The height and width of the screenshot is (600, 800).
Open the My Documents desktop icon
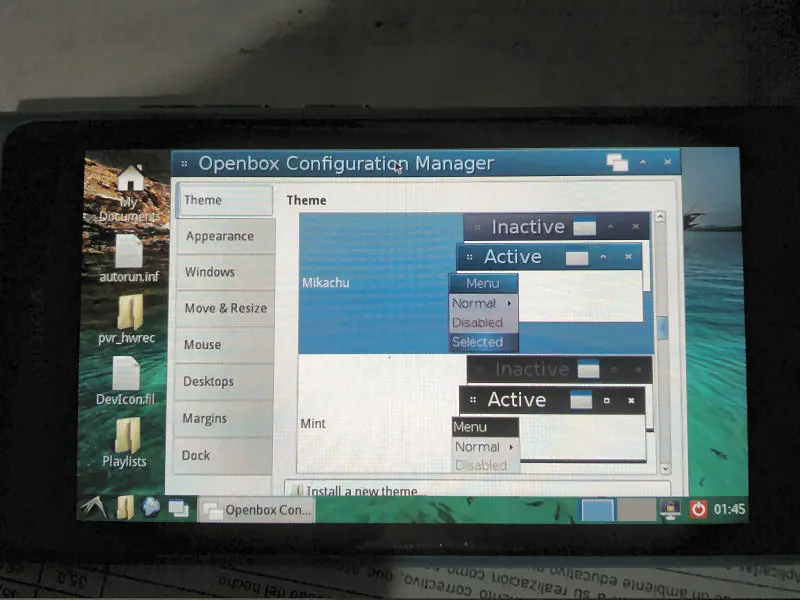click(130, 193)
